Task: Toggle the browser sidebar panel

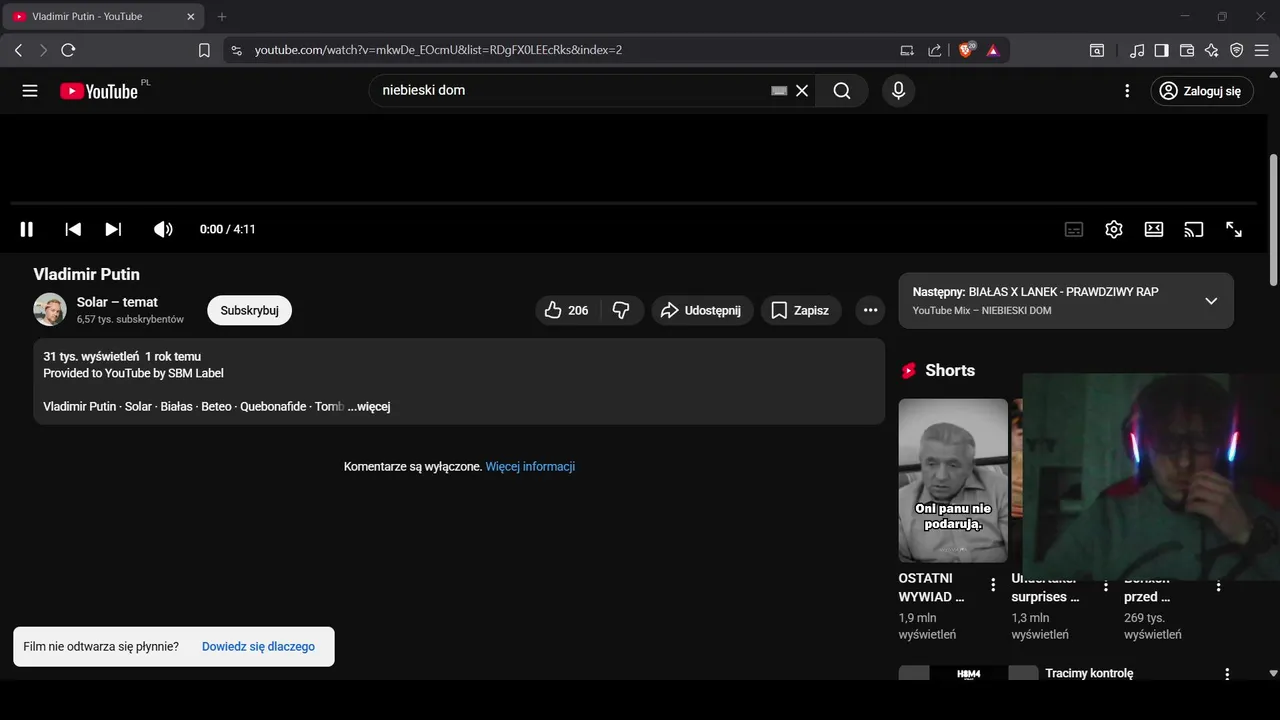Action: (1161, 50)
